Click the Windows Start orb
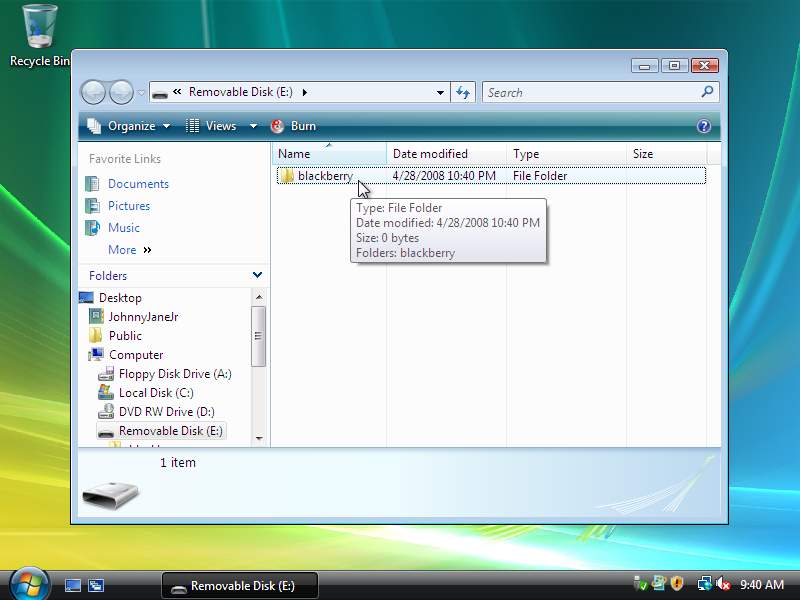Image resolution: width=800 pixels, height=600 pixels. [x=28, y=584]
